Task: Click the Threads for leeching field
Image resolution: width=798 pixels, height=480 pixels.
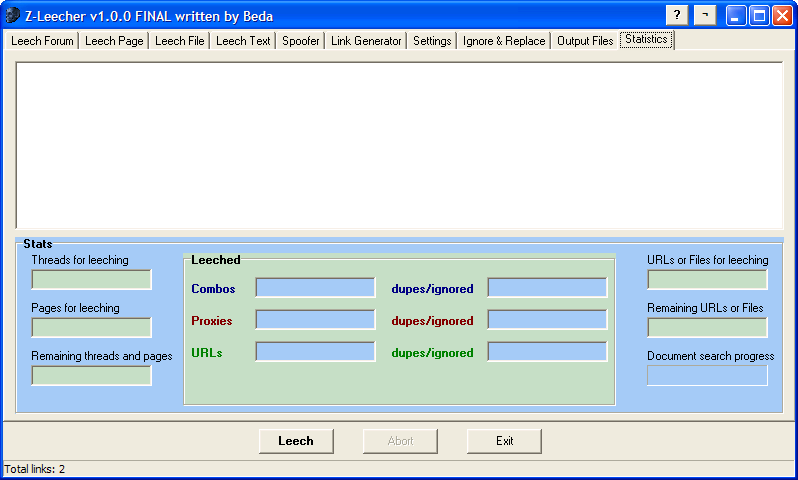Action: (x=92, y=279)
